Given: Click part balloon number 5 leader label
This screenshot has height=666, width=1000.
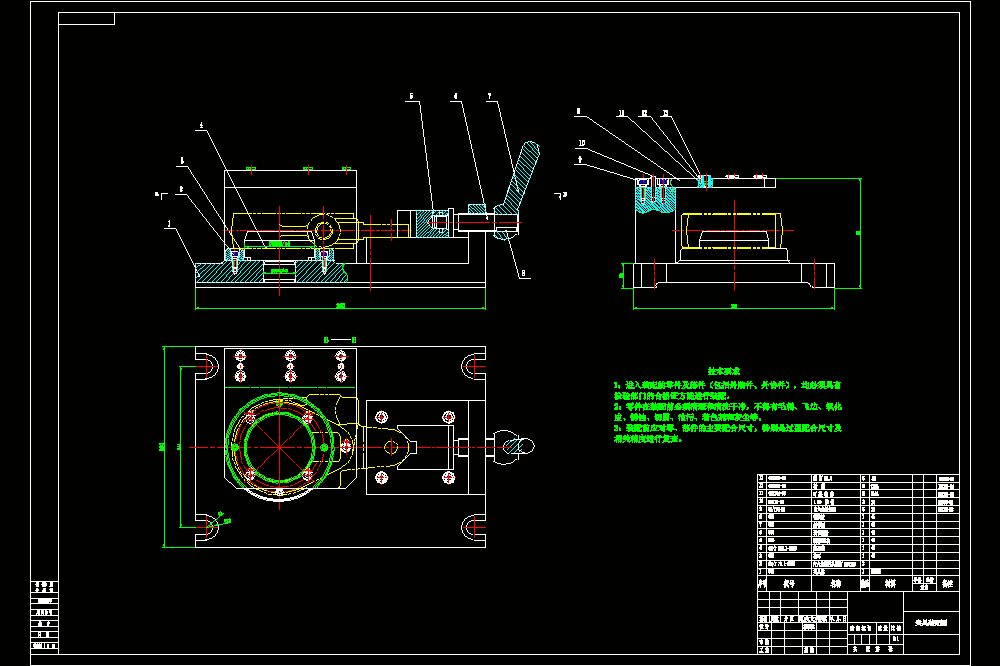Looking at the screenshot, I should 411,96.
